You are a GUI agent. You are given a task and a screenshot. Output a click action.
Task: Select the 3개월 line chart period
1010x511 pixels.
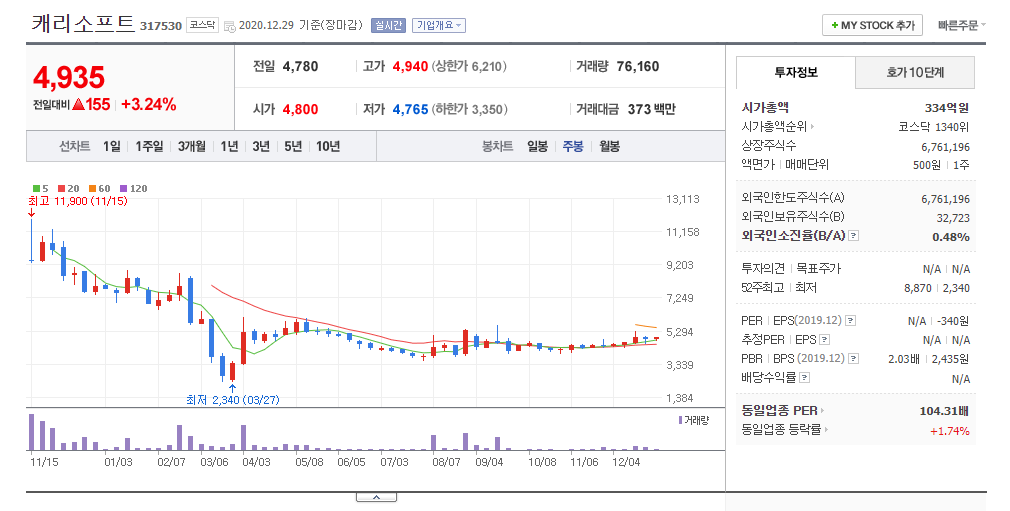coord(192,146)
